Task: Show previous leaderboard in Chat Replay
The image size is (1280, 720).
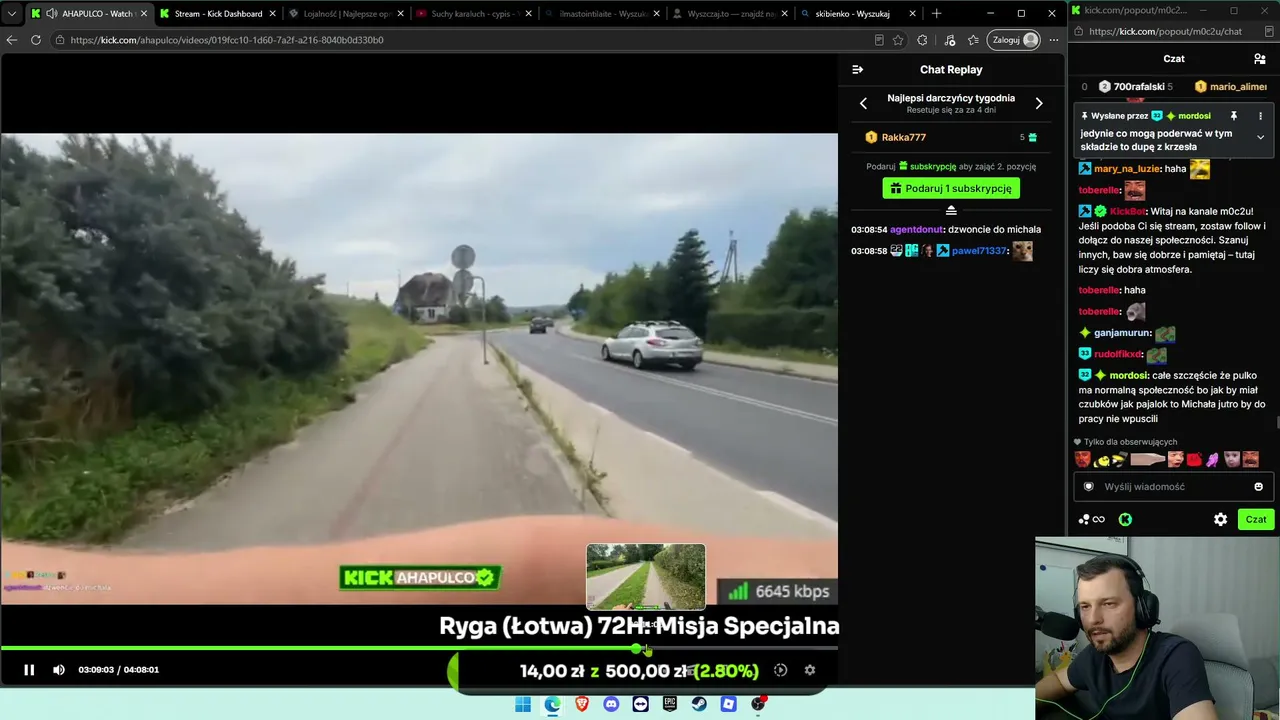Action: tap(864, 103)
